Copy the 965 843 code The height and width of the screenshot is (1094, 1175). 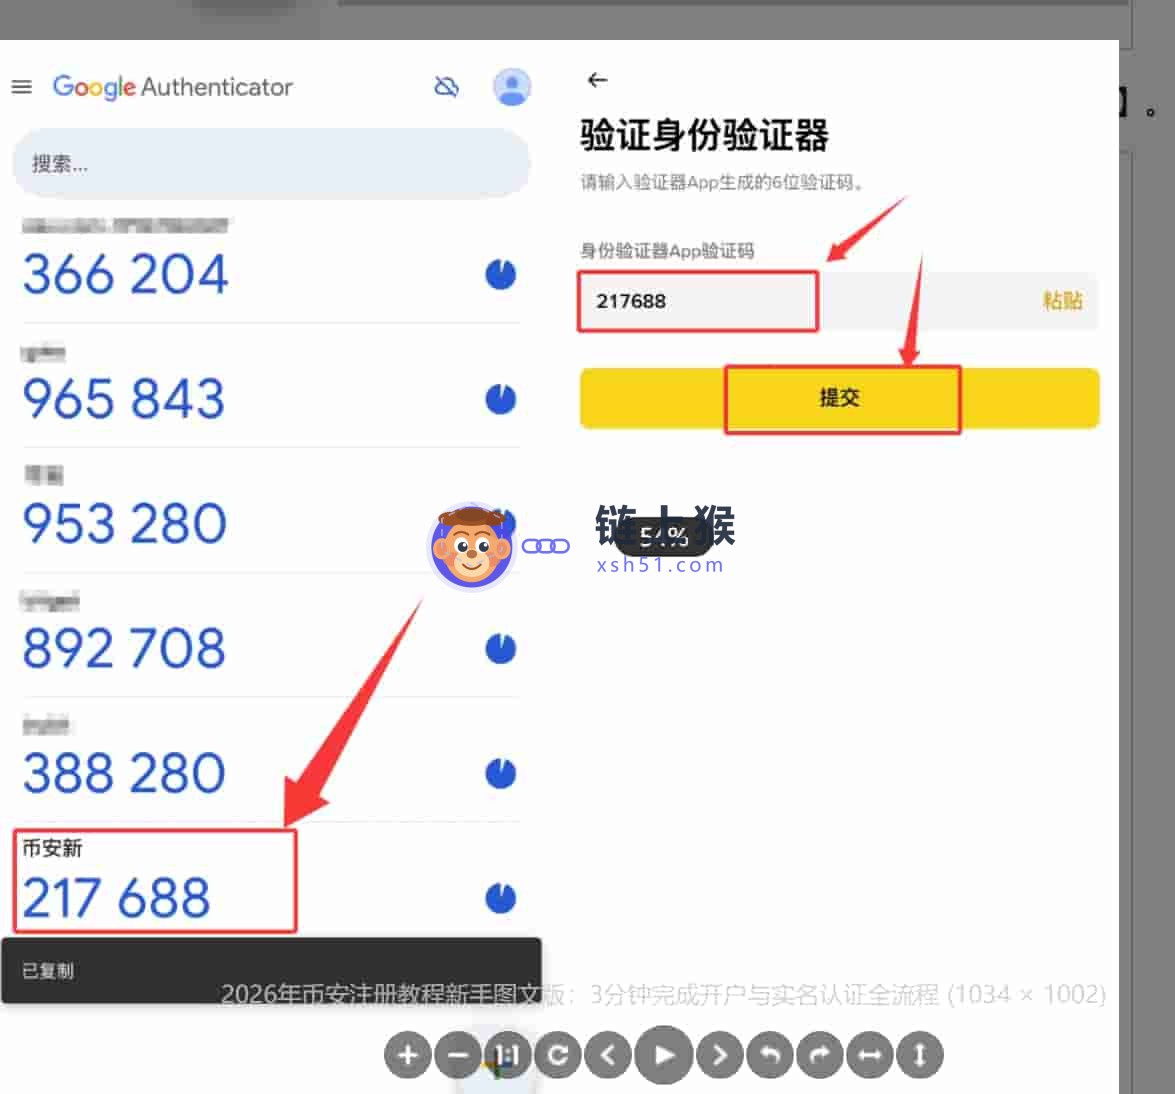coord(124,399)
